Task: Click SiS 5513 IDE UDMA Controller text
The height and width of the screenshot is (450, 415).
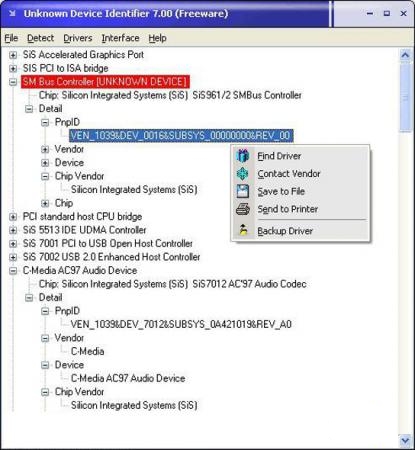Action: coord(84,230)
